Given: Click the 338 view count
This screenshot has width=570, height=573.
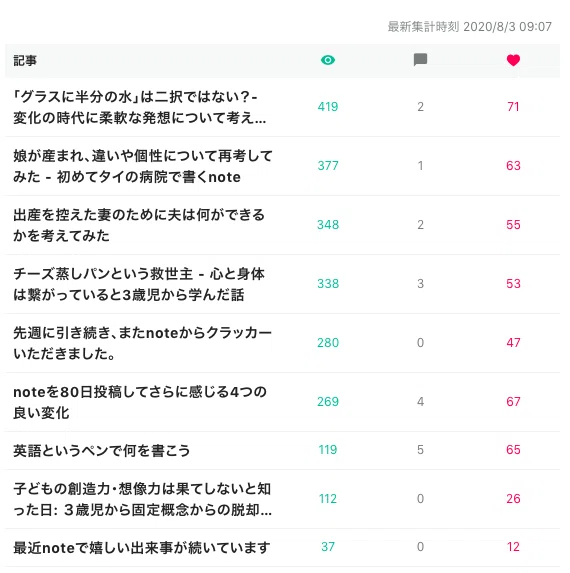Looking at the screenshot, I should point(328,284).
